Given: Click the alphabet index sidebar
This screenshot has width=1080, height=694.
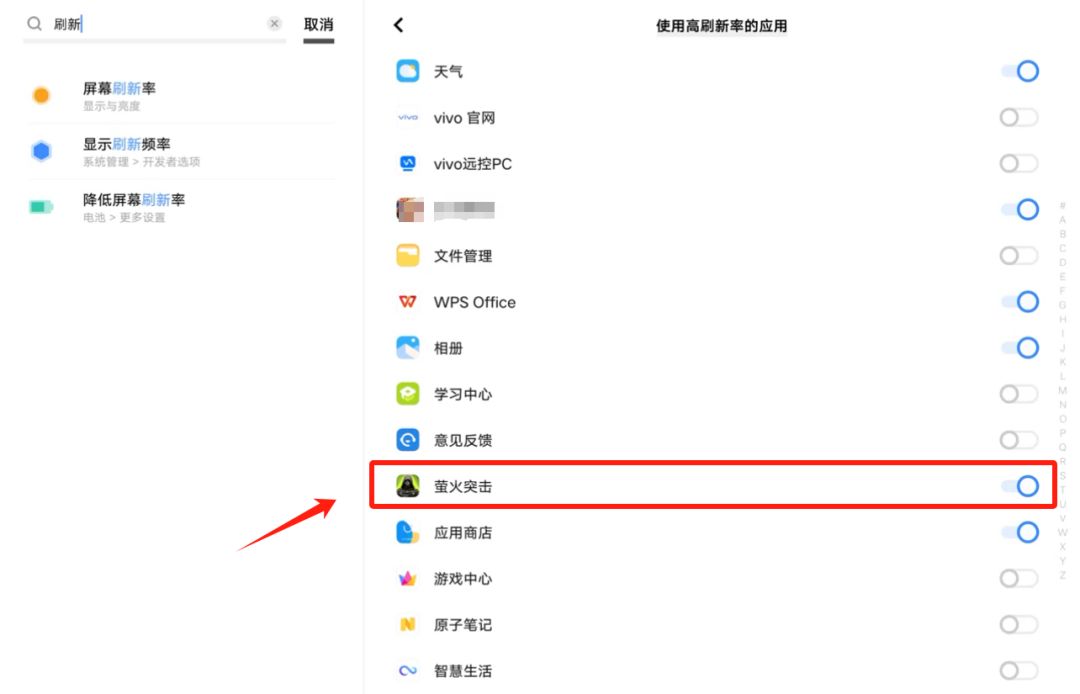Looking at the screenshot, I should 1063,390.
